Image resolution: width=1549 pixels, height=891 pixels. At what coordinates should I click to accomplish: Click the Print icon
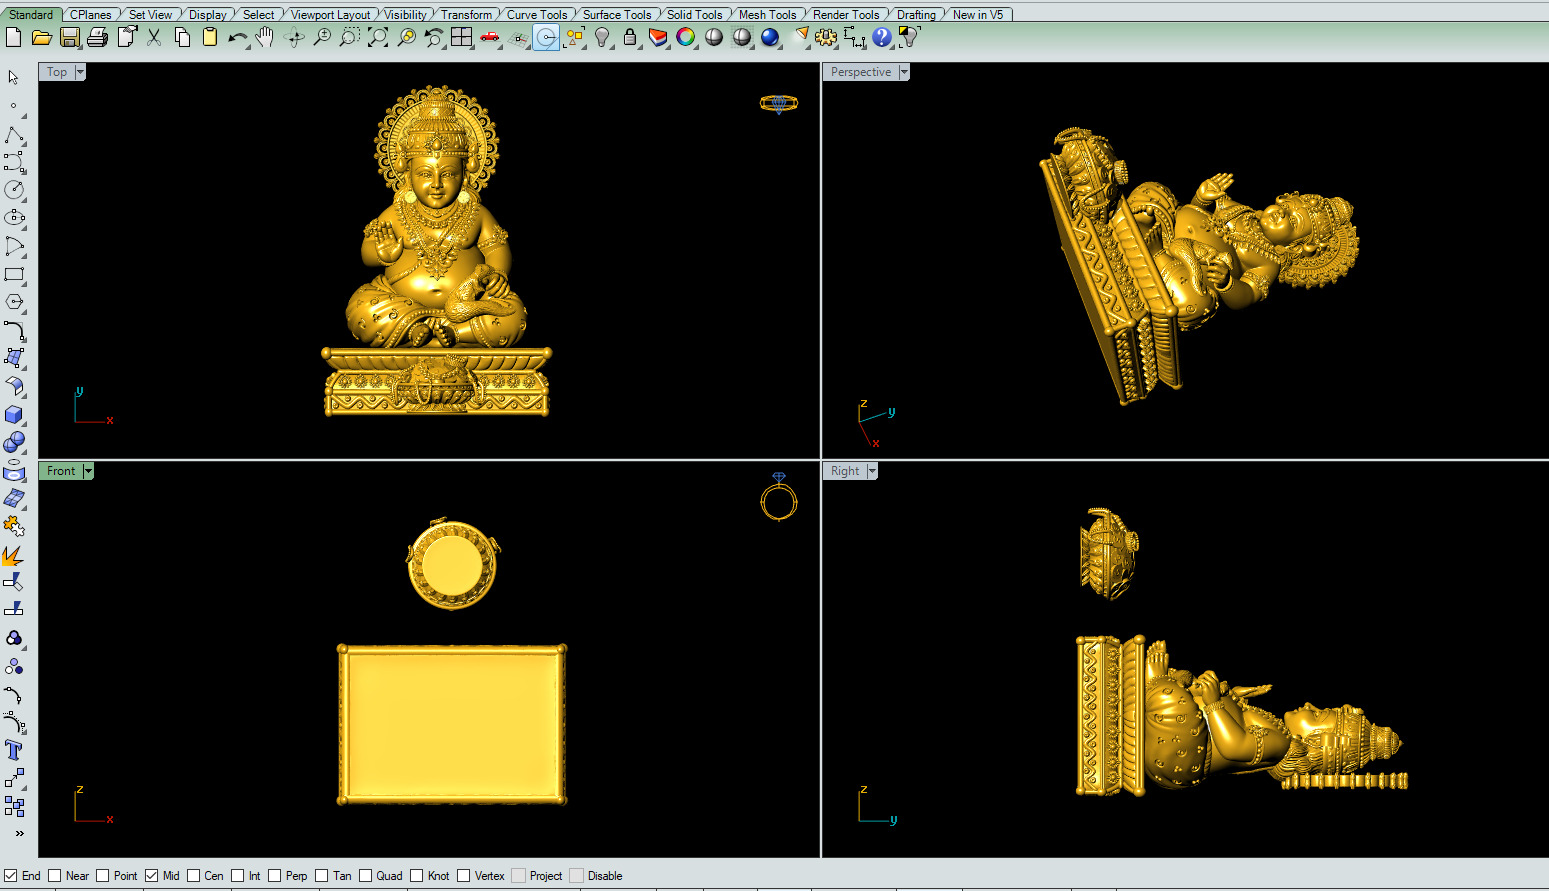(x=97, y=37)
